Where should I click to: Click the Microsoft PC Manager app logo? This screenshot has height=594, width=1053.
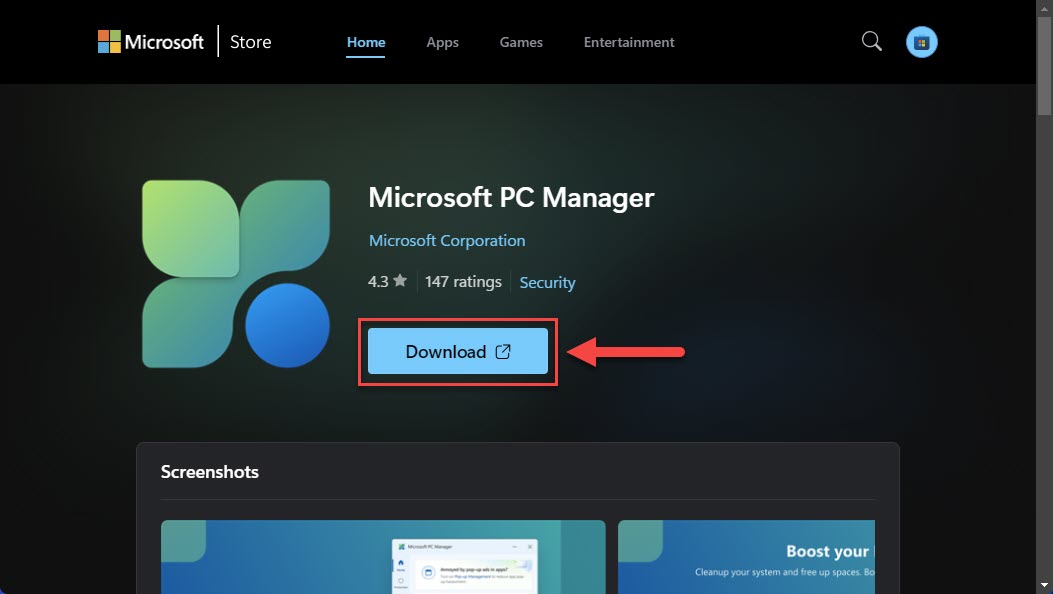[236, 274]
